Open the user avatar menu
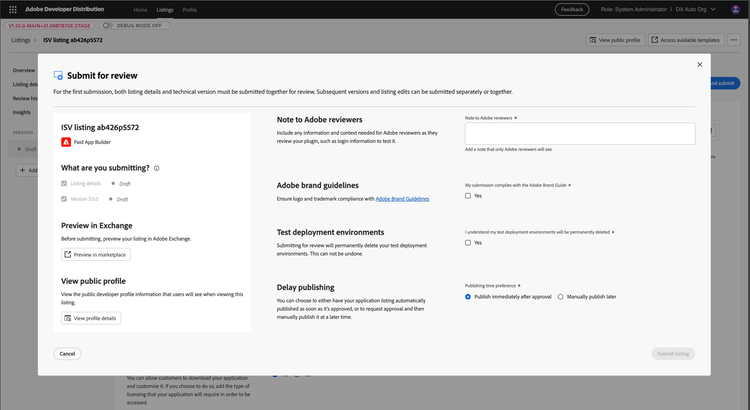This screenshot has height=410, width=750. click(x=736, y=9)
